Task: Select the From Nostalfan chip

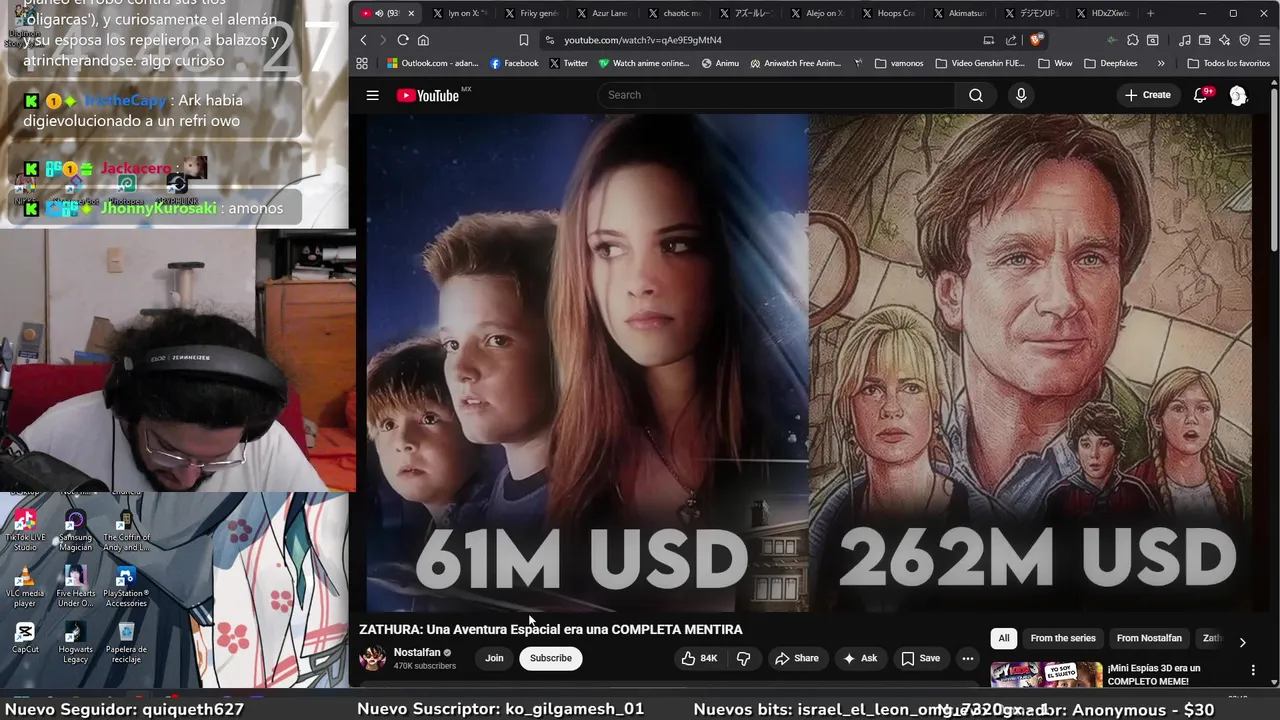Action: 1149,638
